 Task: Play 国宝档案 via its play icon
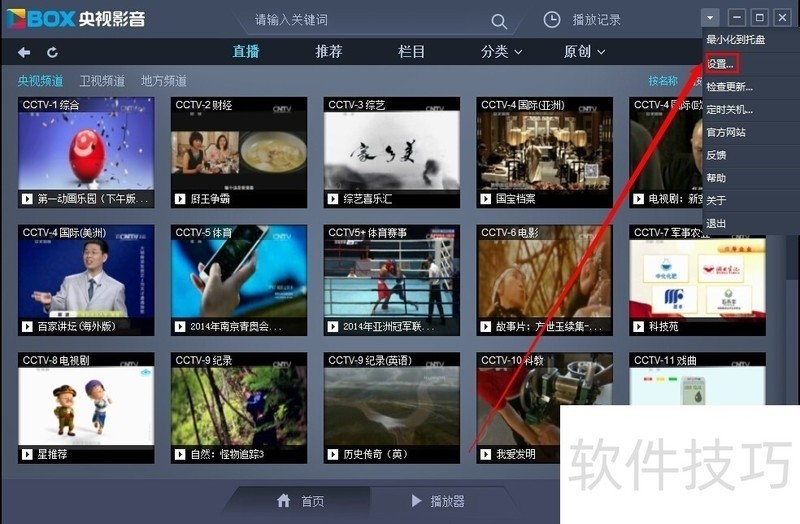pos(486,199)
